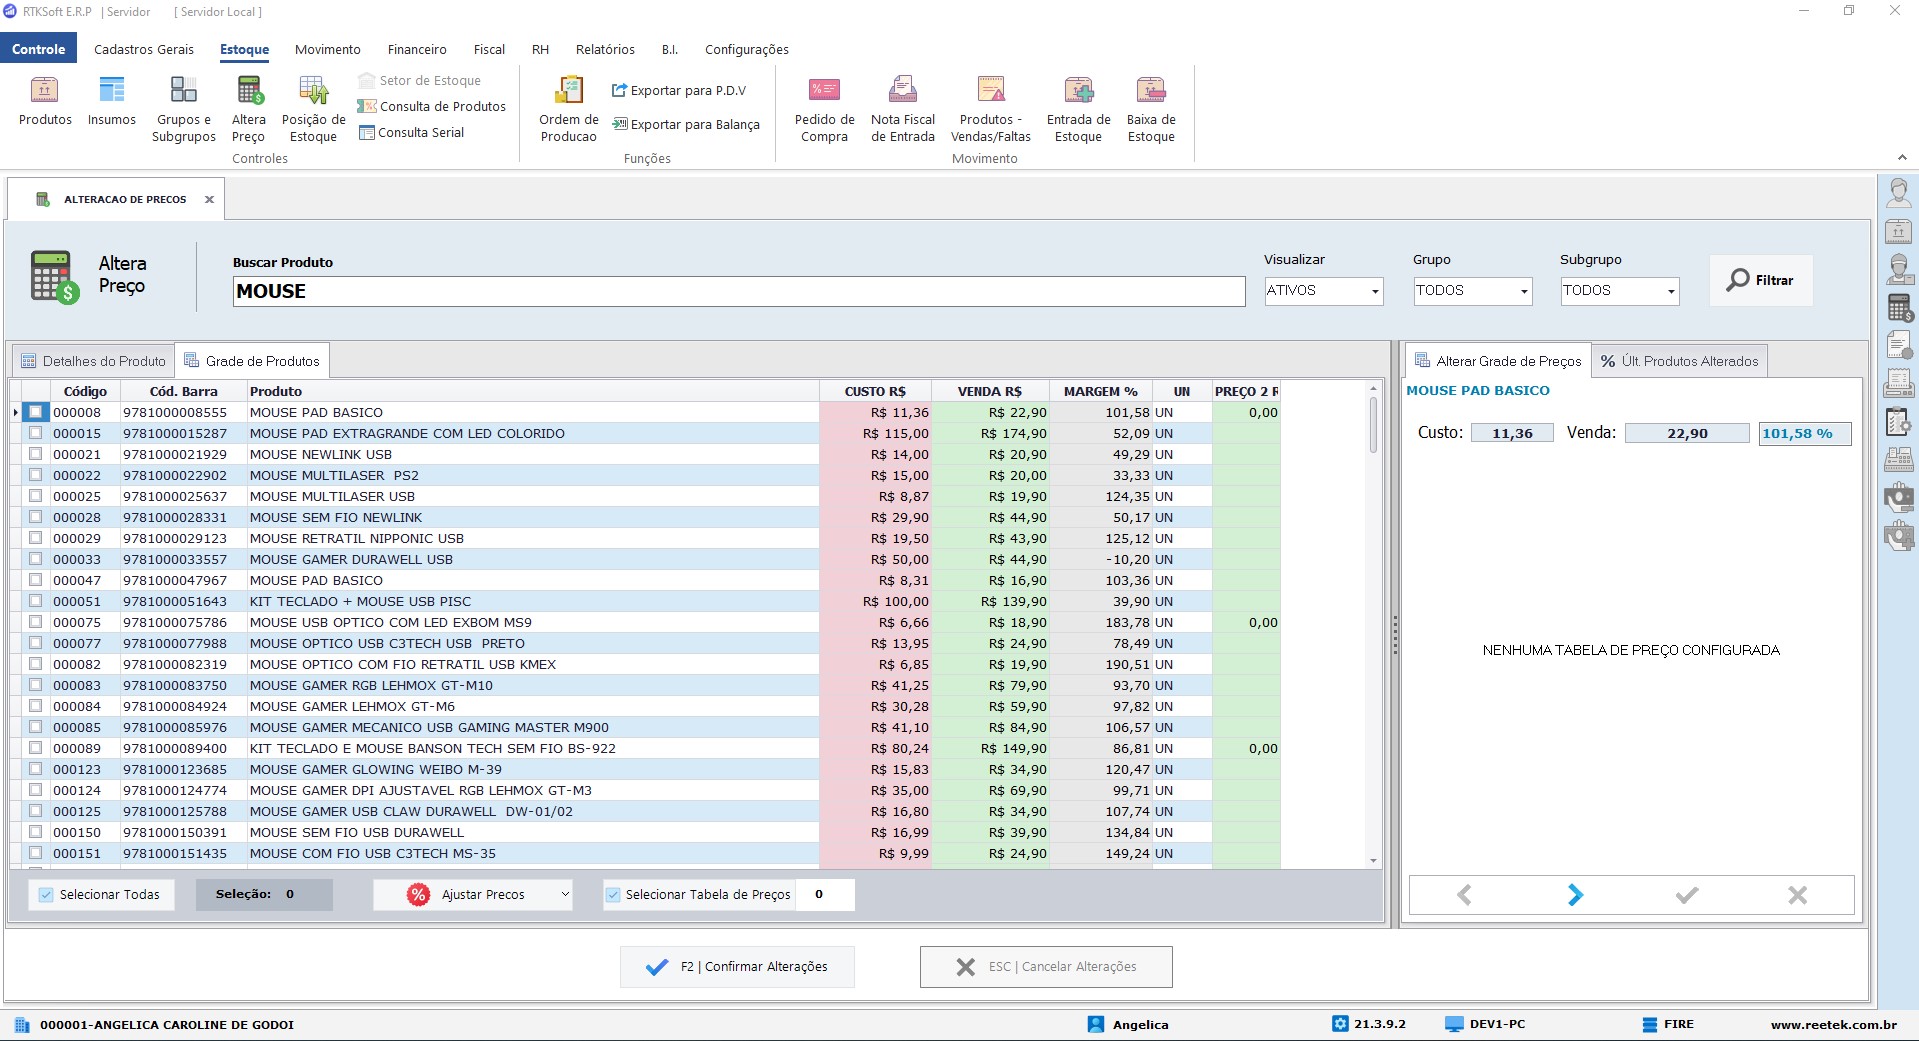This screenshot has height=1041, width=1919.
Task: Tick checkbox for MOUSE GAMER DURAWELL USB
Action: pos(36,559)
